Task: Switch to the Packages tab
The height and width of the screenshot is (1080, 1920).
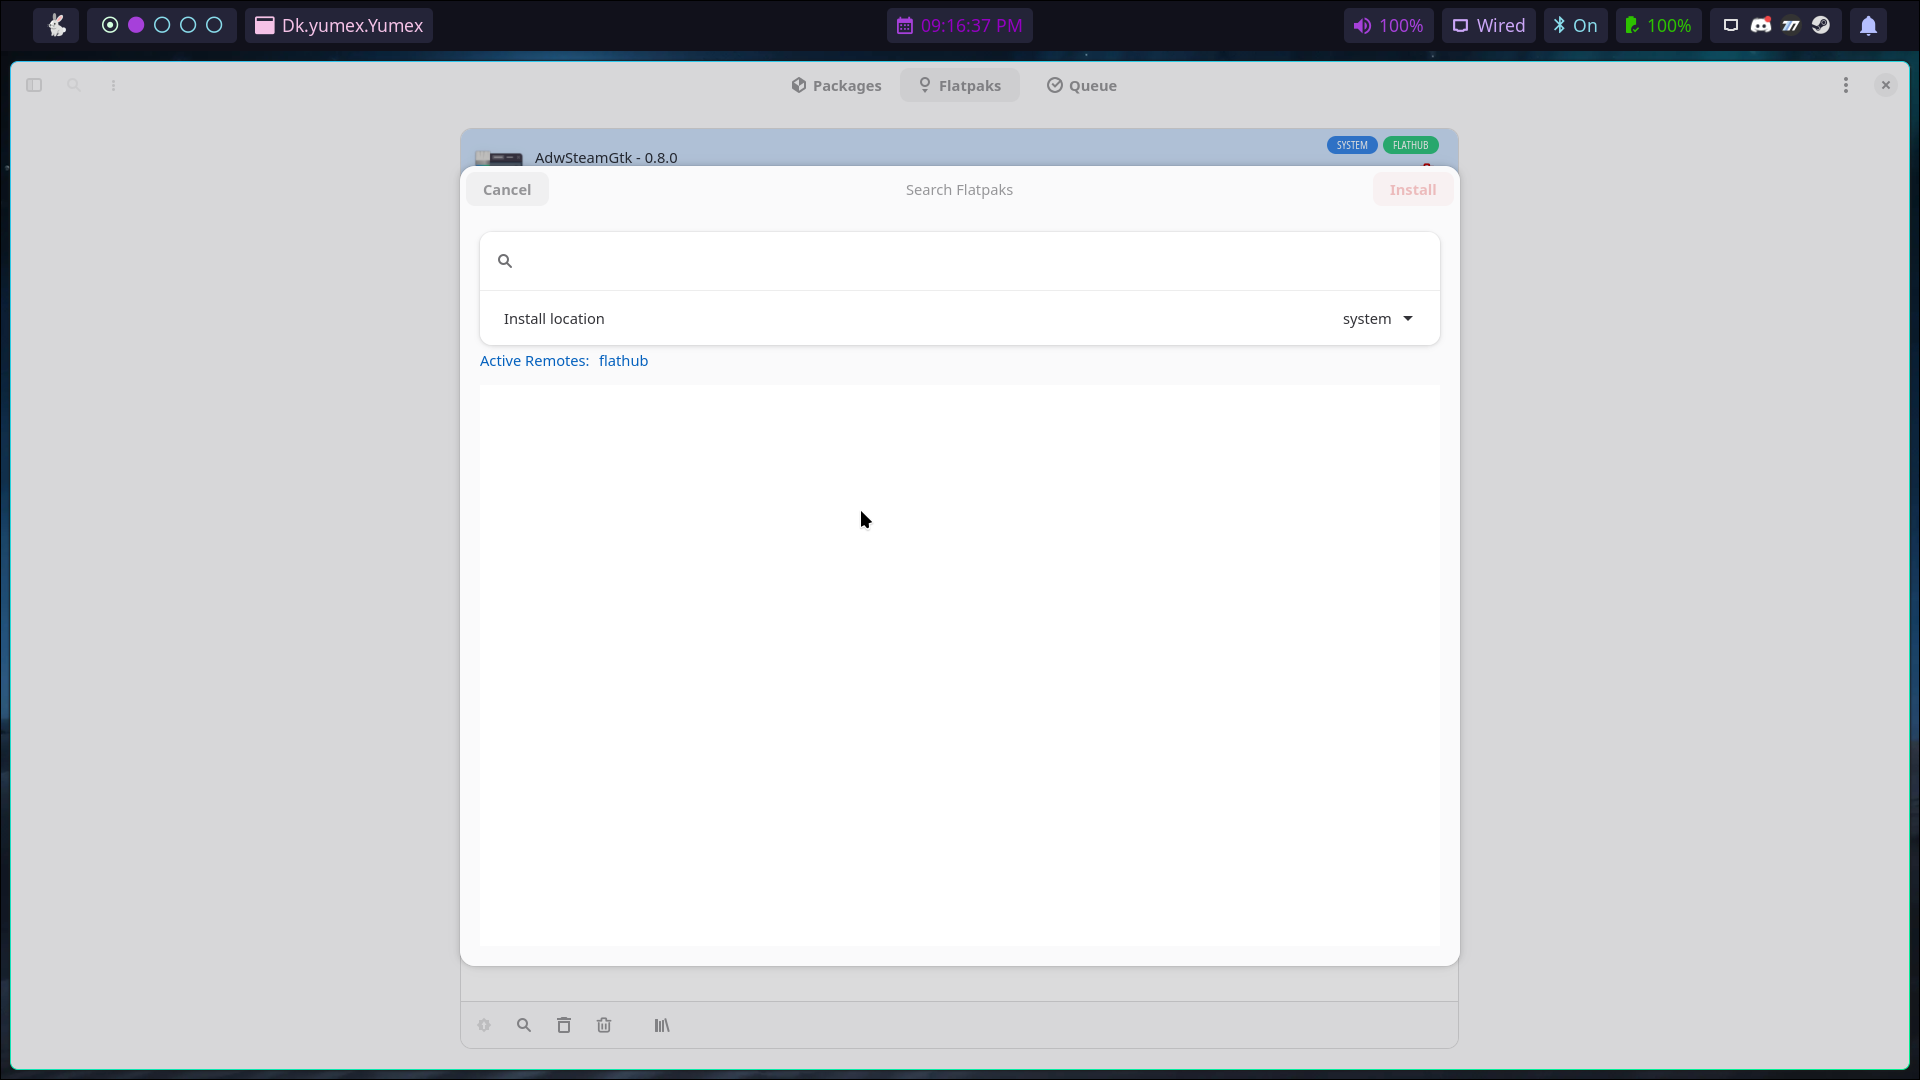Action: (836, 86)
